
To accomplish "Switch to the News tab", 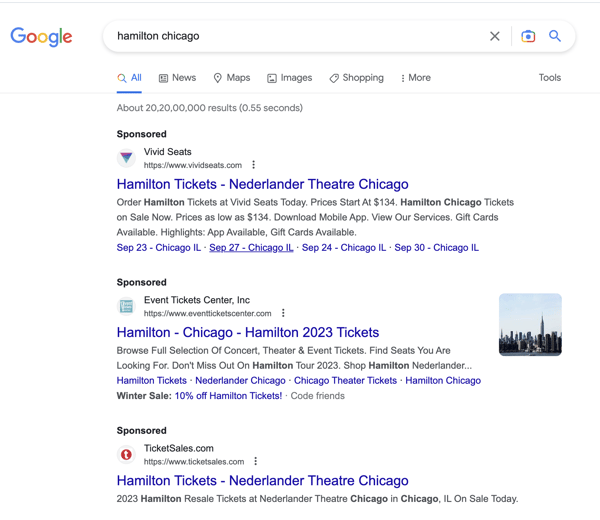I will point(178,78).
